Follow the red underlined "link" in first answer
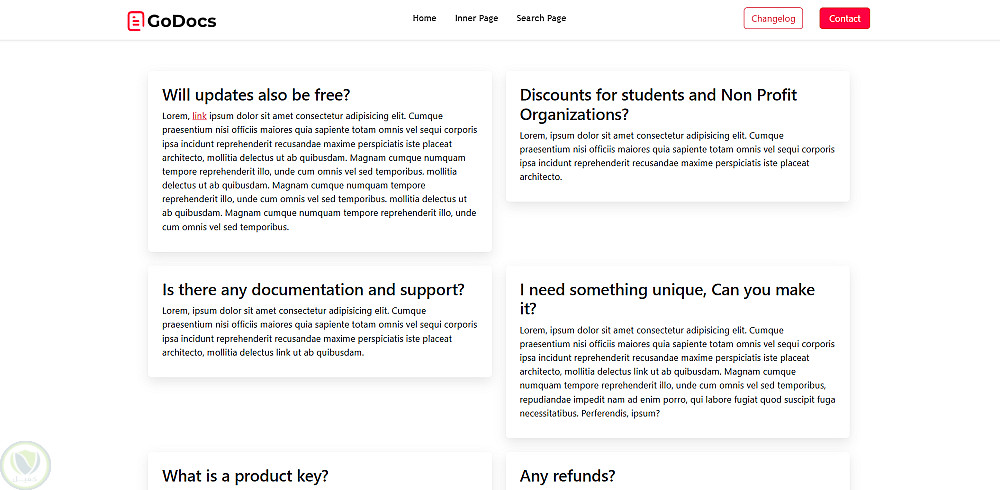This screenshot has width=1000, height=490. tap(199, 116)
